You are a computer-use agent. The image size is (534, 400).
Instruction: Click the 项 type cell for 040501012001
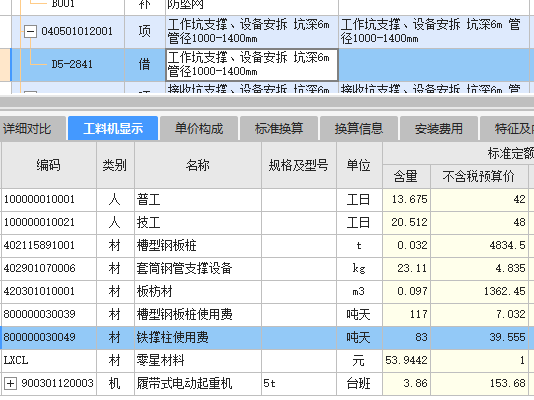click(145, 32)
